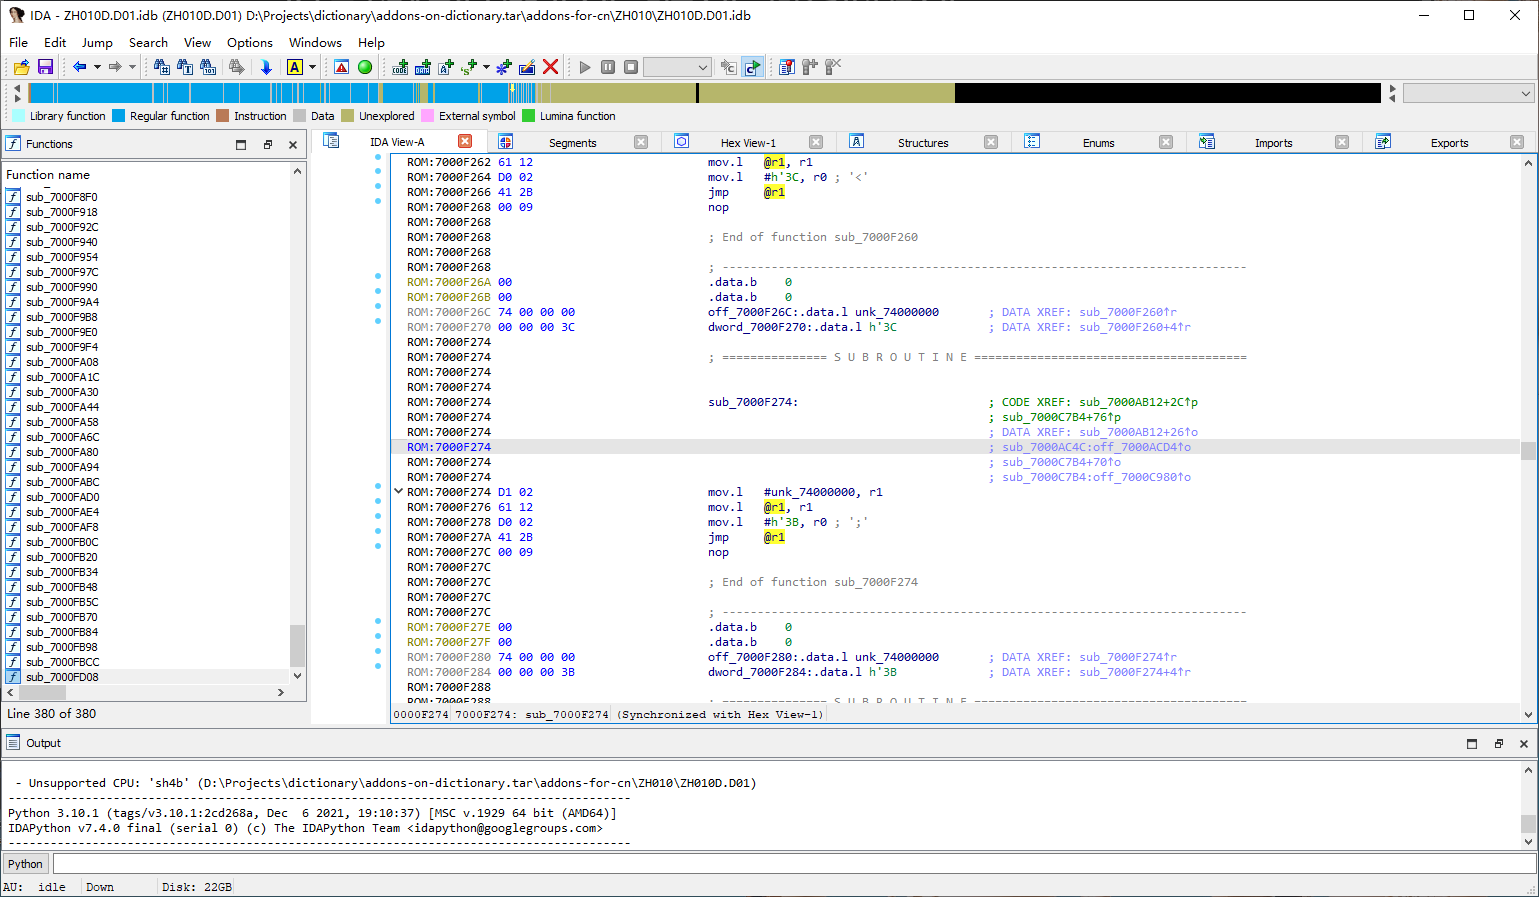Viewport: 1539px width, 897px height.
Task: Click the Start process play button
Action: pyautogui.click(x=585, y=67)
